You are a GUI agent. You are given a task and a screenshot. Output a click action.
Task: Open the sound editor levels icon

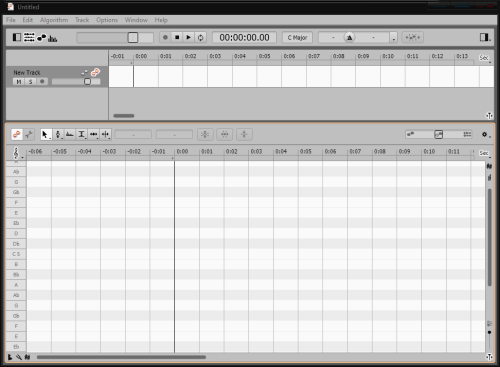click(53, 38)
